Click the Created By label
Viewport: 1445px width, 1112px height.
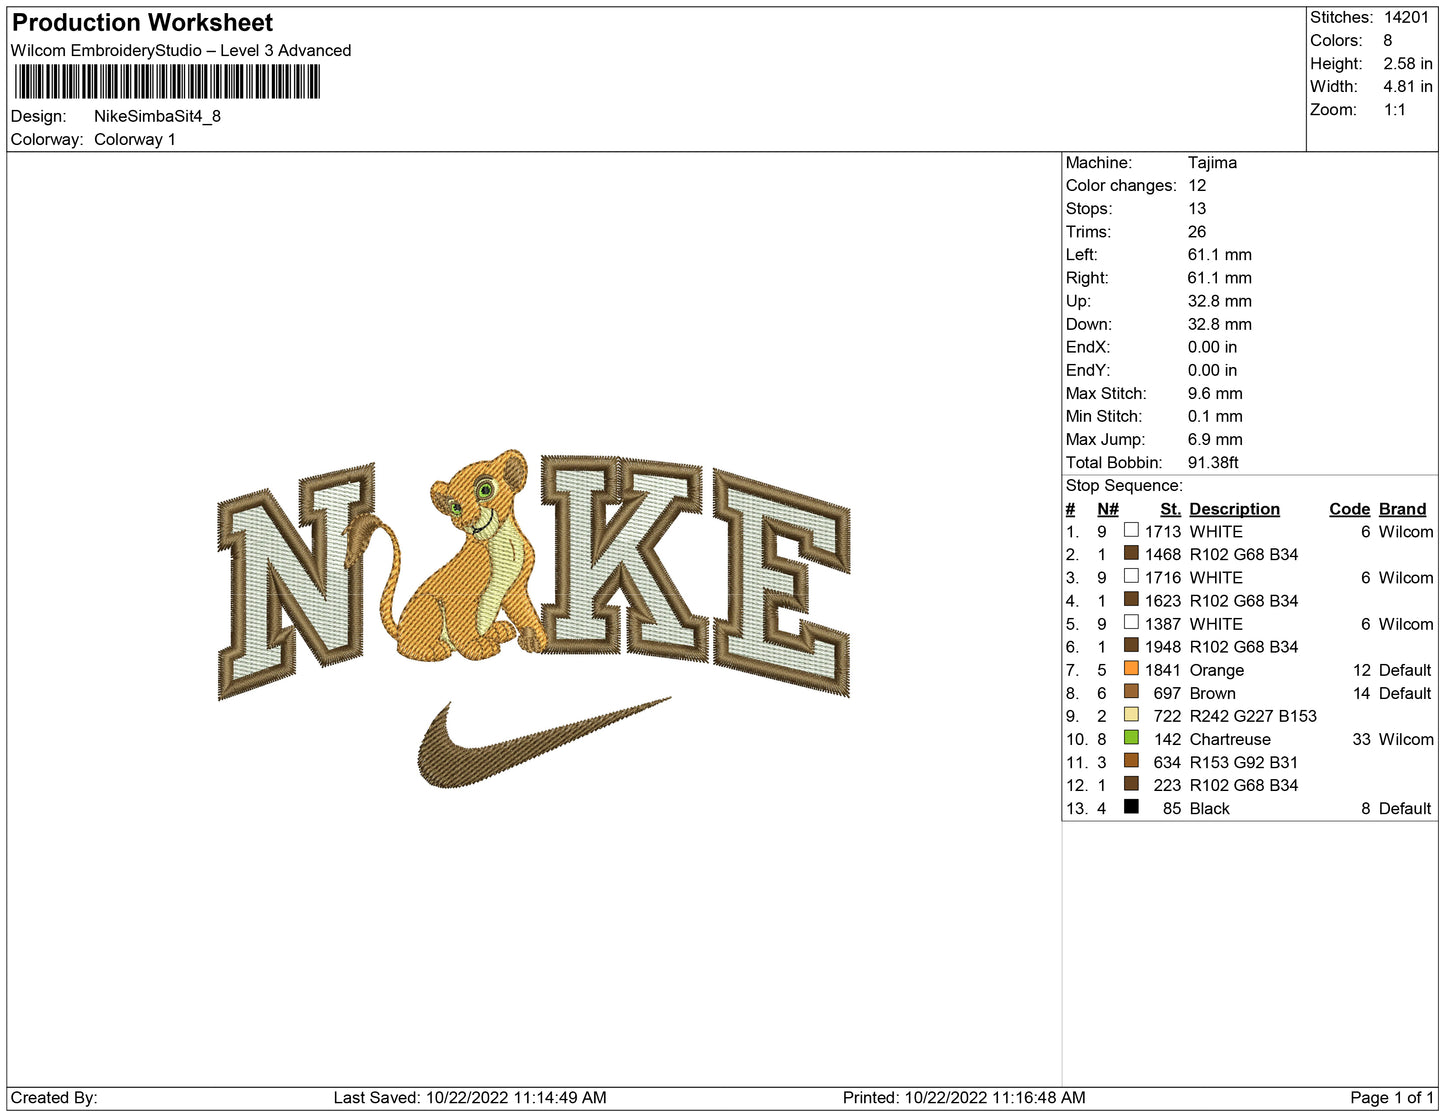(54, 1097)
